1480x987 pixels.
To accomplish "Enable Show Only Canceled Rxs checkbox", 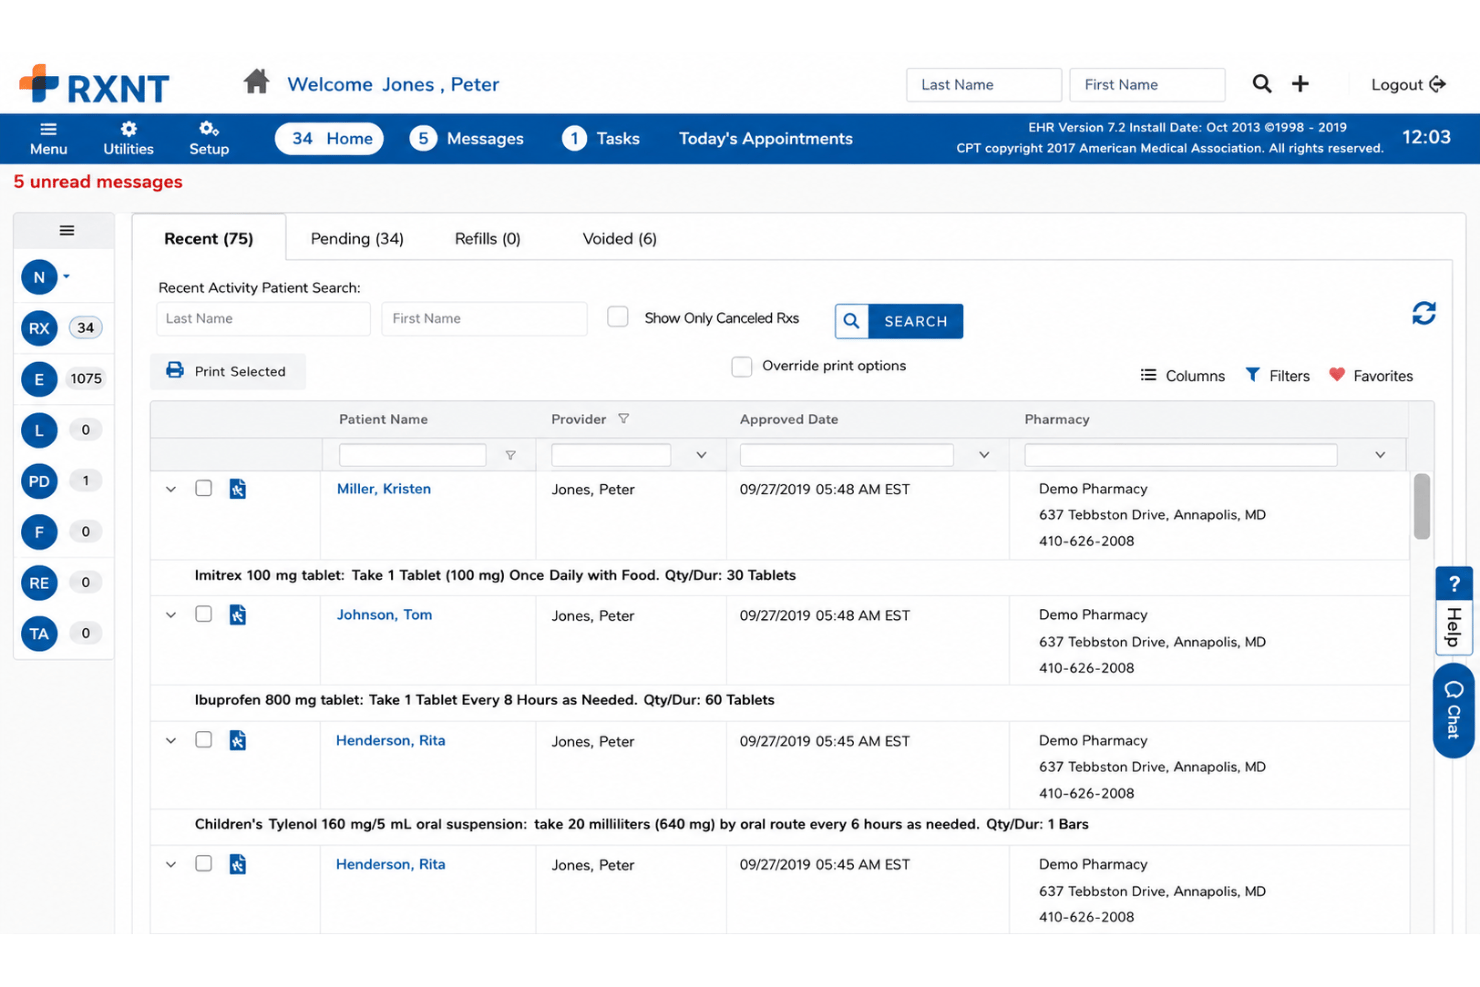I will click(618, 317).
